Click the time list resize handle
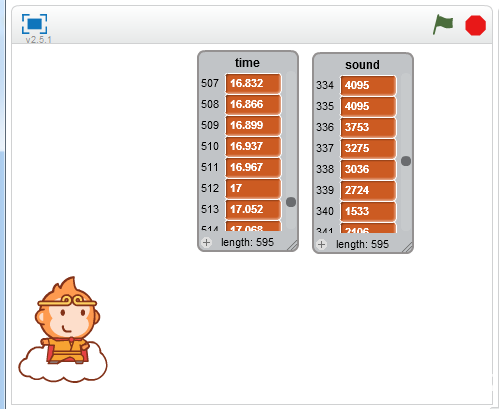This screenshot has height=409, width=499. pos(292,245)
